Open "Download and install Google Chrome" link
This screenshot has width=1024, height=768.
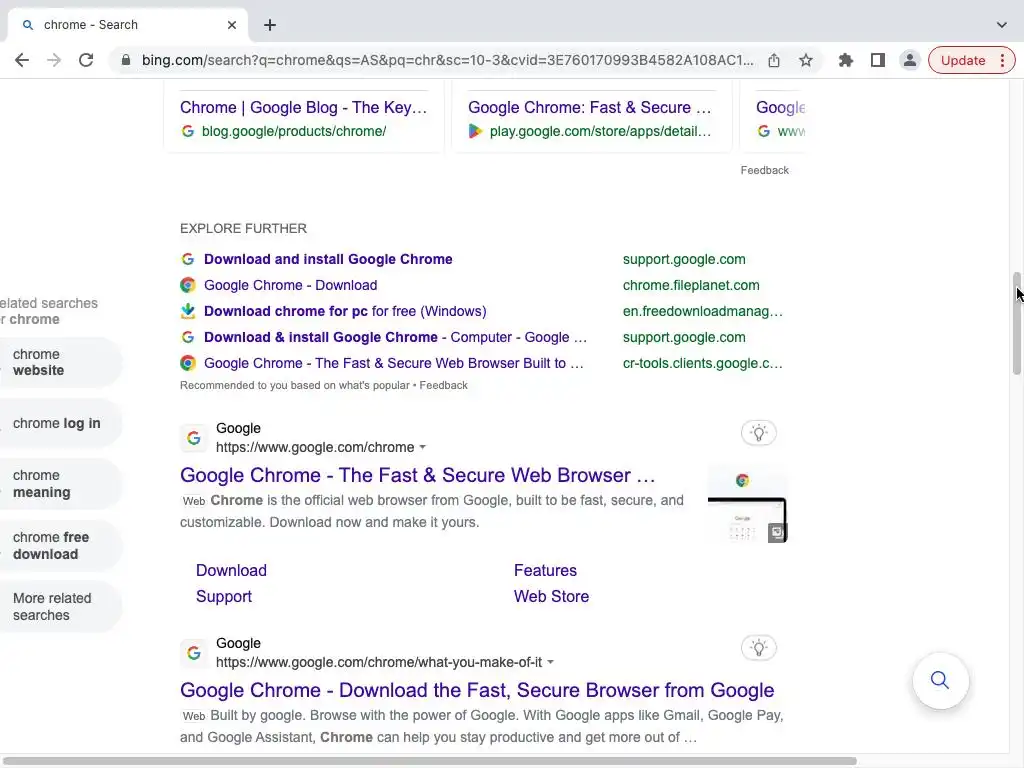pyautogui.click(x=328, y=259)
